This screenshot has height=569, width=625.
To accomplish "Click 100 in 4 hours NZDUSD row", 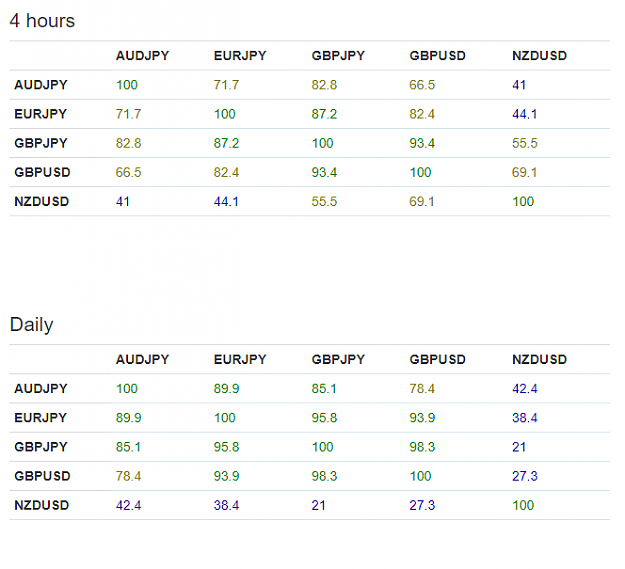I will click(523, 201).
